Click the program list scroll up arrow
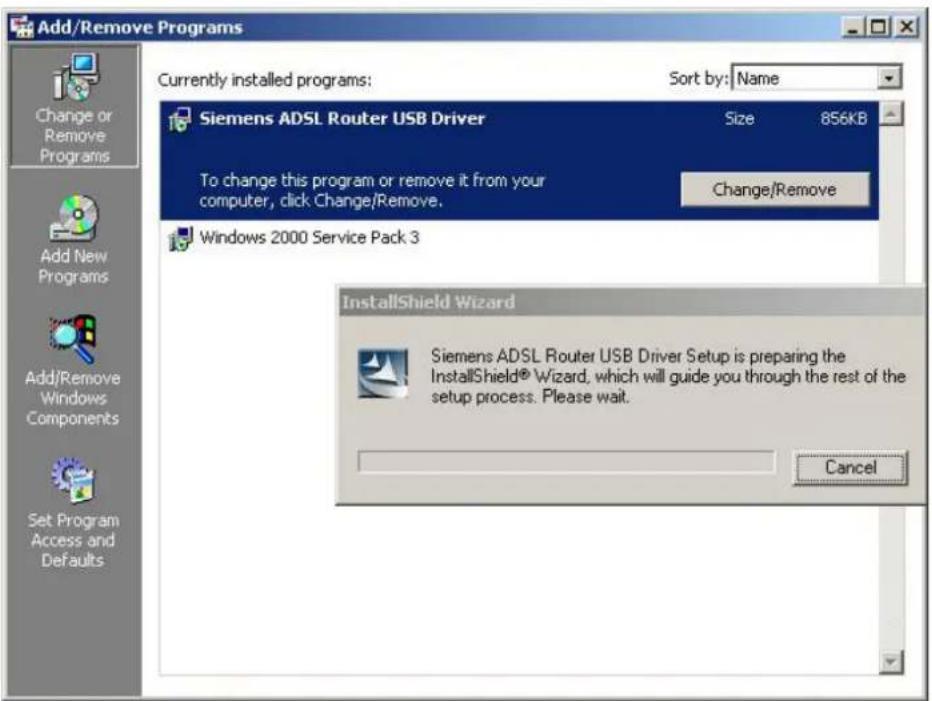This screenshot has width=932, height=701. point(892,113)
